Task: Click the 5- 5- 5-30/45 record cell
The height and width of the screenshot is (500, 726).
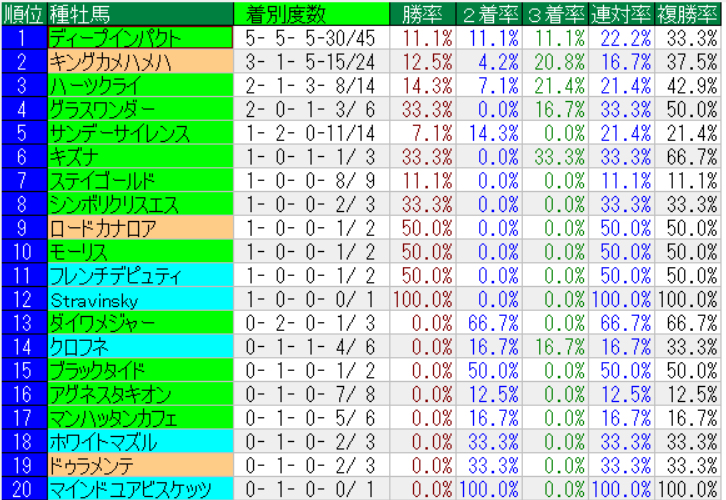Action: [311, 38]
